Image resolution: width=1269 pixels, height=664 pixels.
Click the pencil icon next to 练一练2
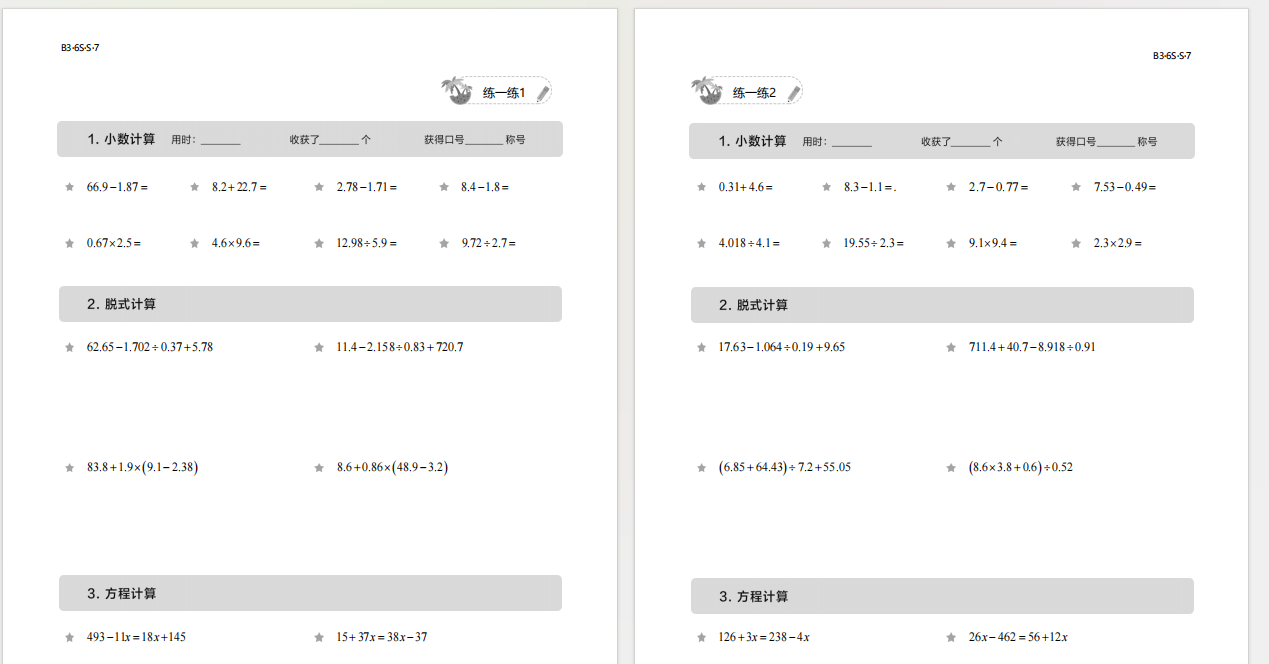coord(793,93)
